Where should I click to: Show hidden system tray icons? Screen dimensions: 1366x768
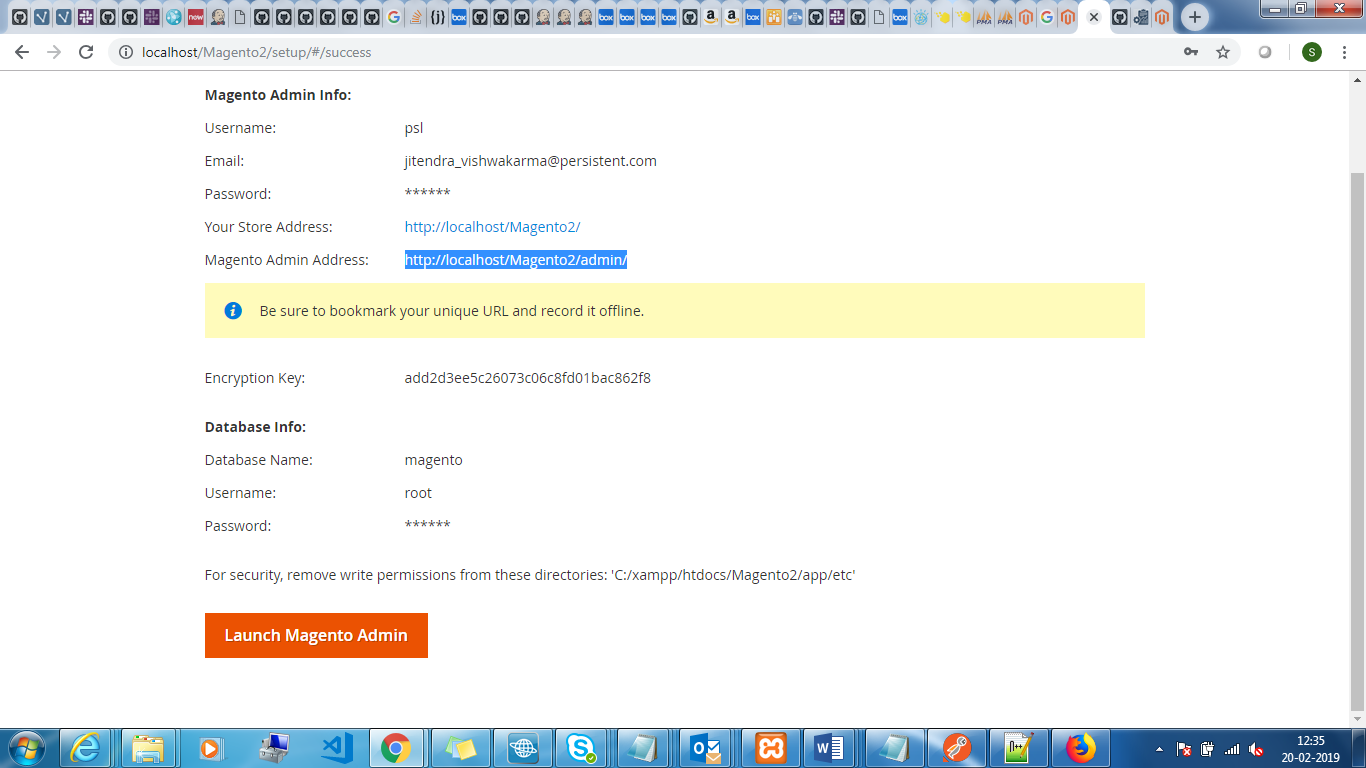click(1159, 748)
